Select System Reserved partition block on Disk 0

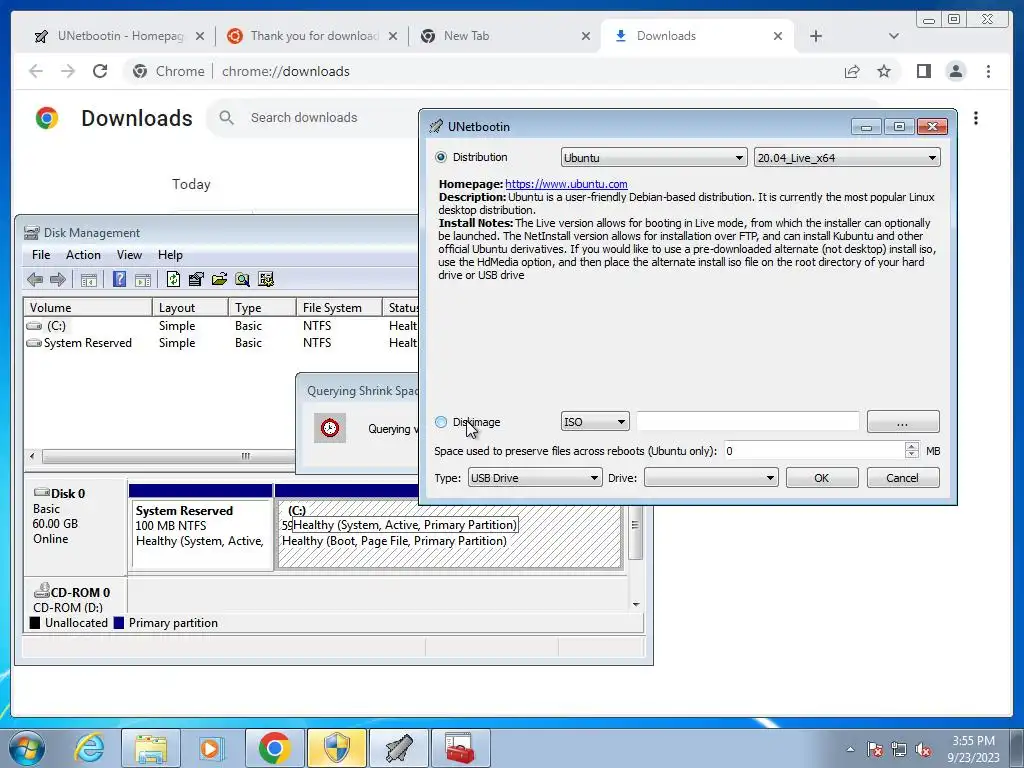coord(201,534)
